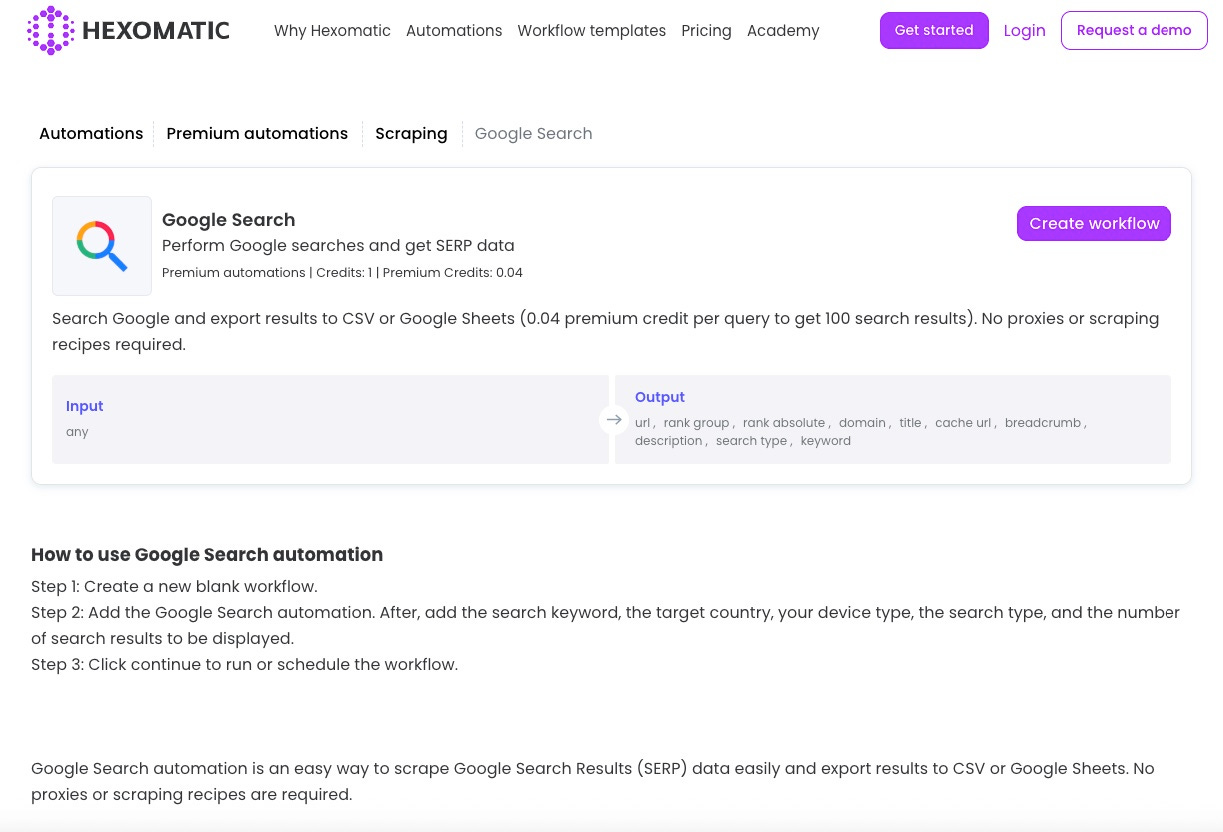Click the 'cache url' output field
1223x832 pixels.
pos(962,423)
